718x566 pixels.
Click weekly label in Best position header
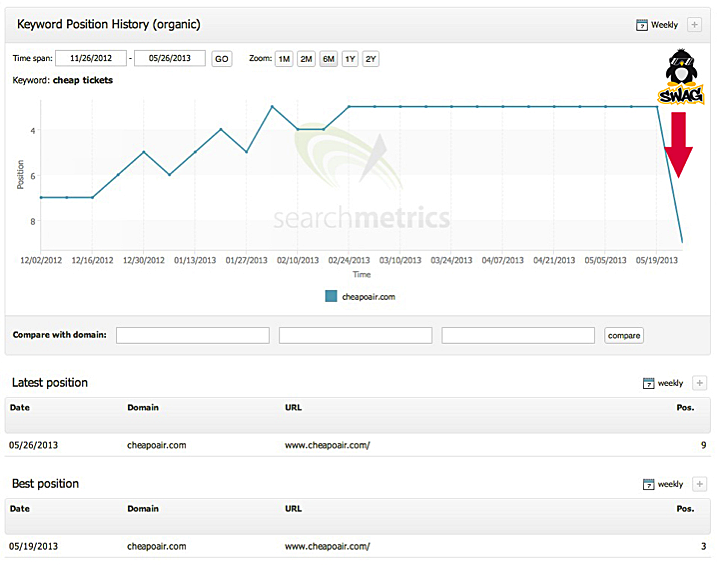coord(670,484)
